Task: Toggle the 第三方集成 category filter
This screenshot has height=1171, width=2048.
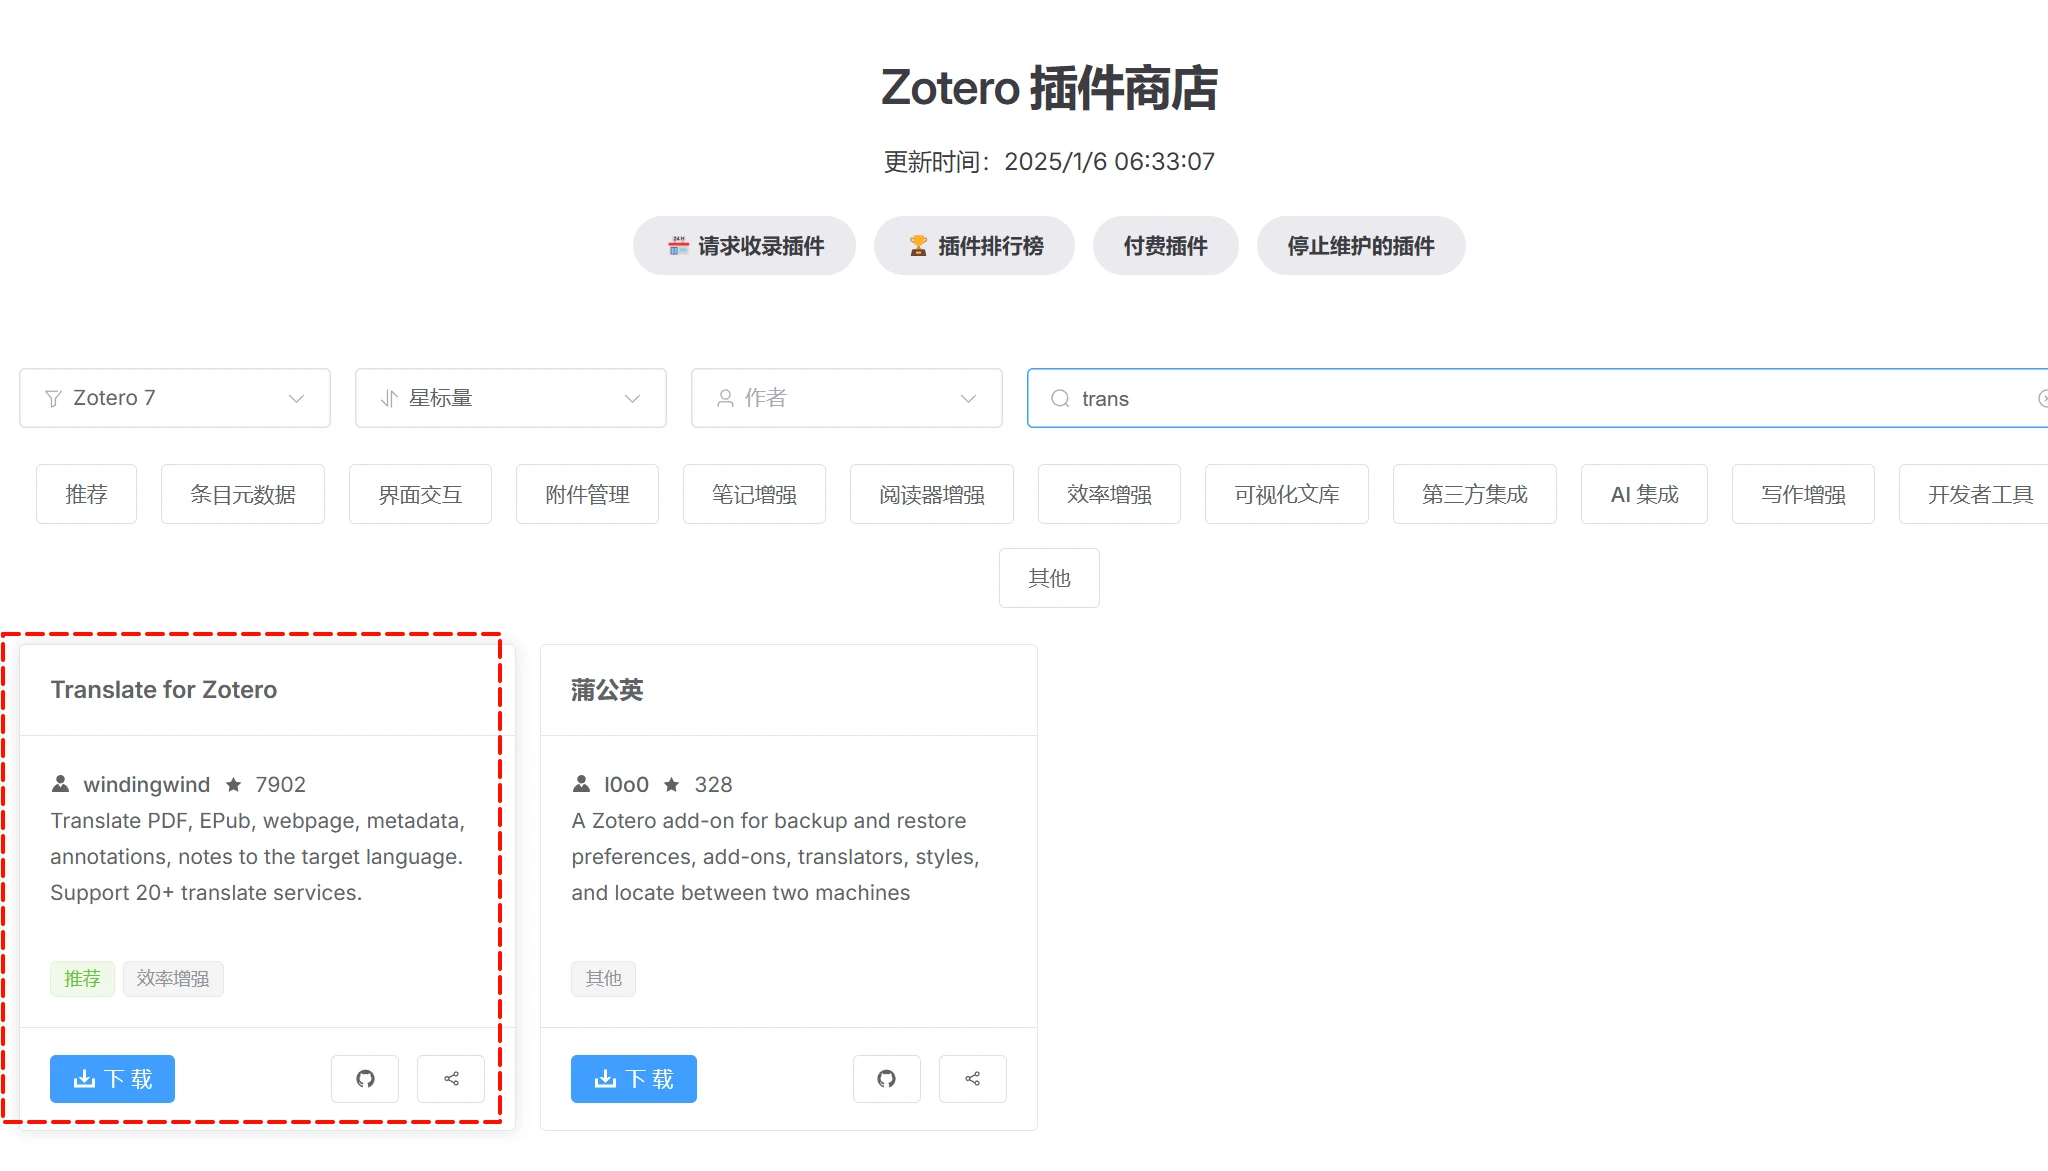Action: tap(1475, 494)
